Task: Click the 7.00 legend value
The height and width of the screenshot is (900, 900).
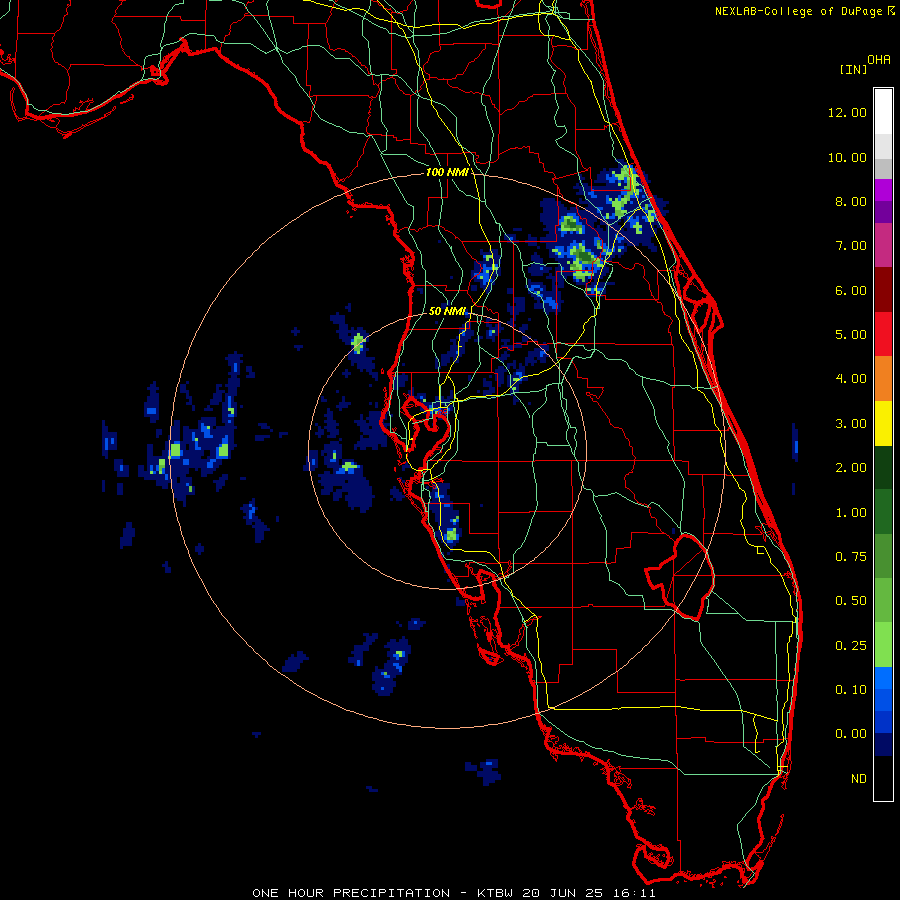Action: pyautogui.click(x=851, y=246)
